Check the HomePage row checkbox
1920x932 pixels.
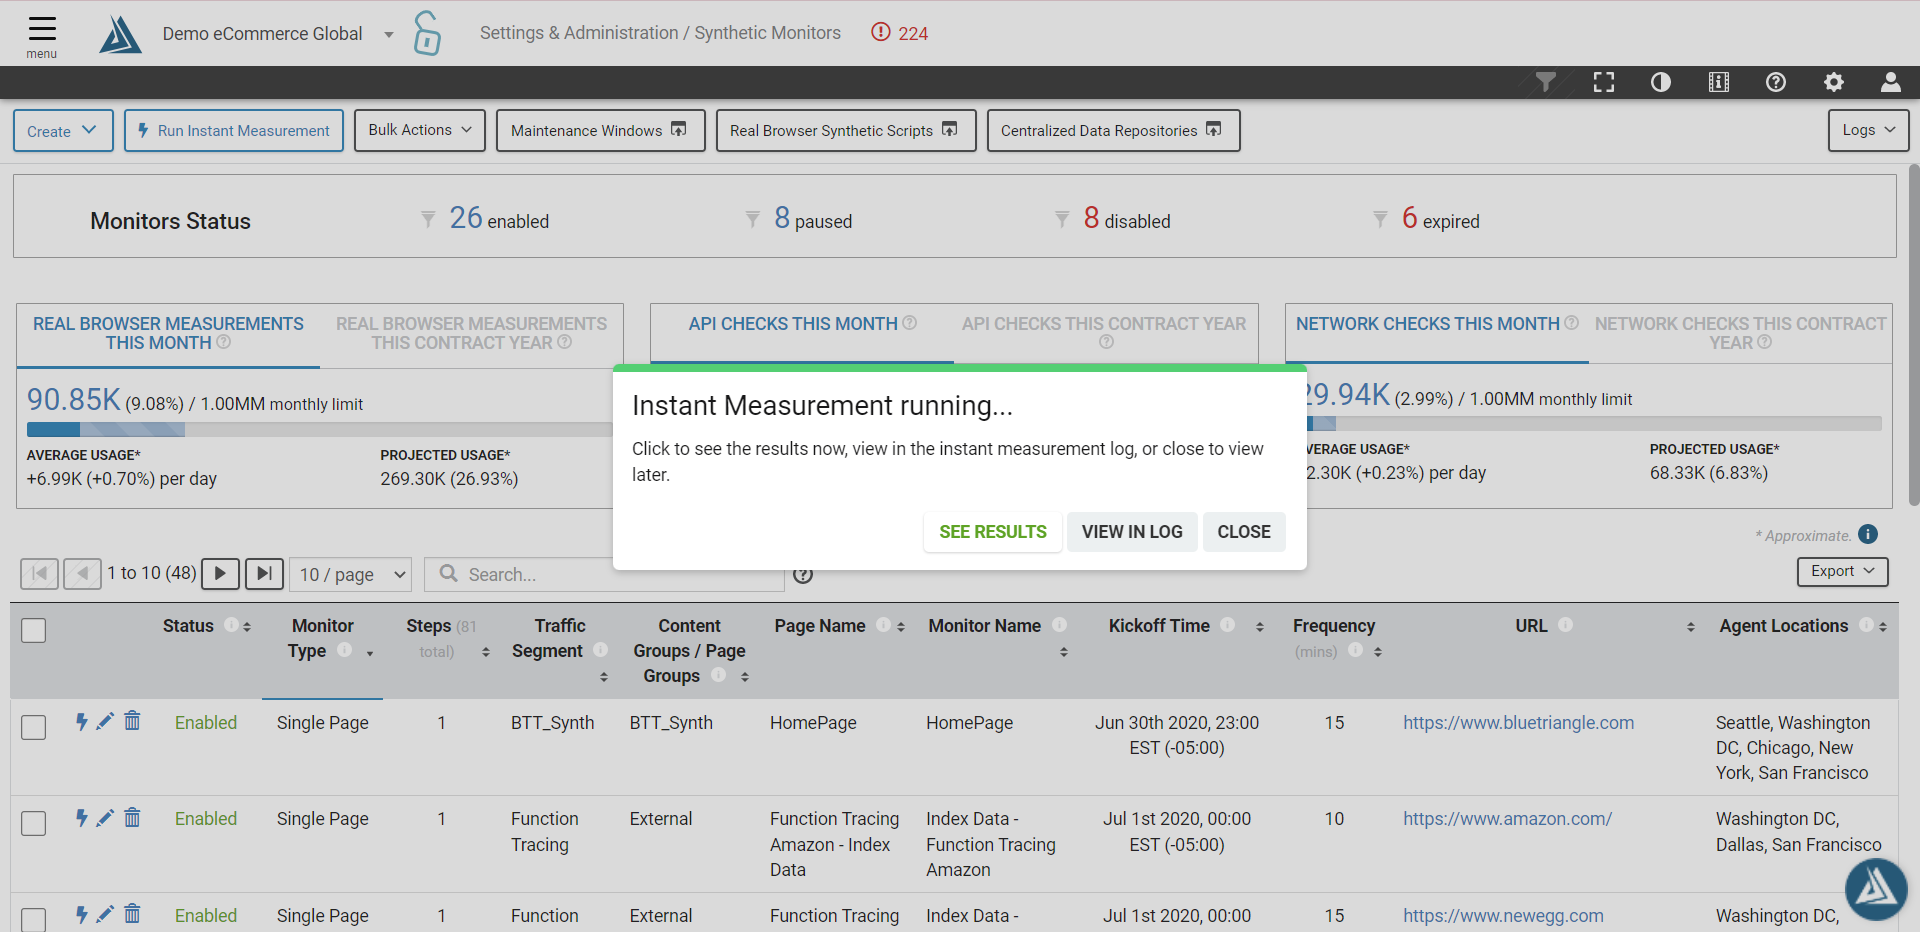click(x=34, y=727)
